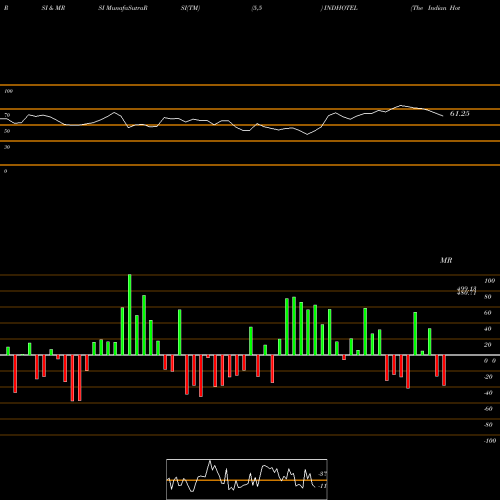Click the RSI value 61.25 label
Screen dimensions: 500x500
point(459,114)
